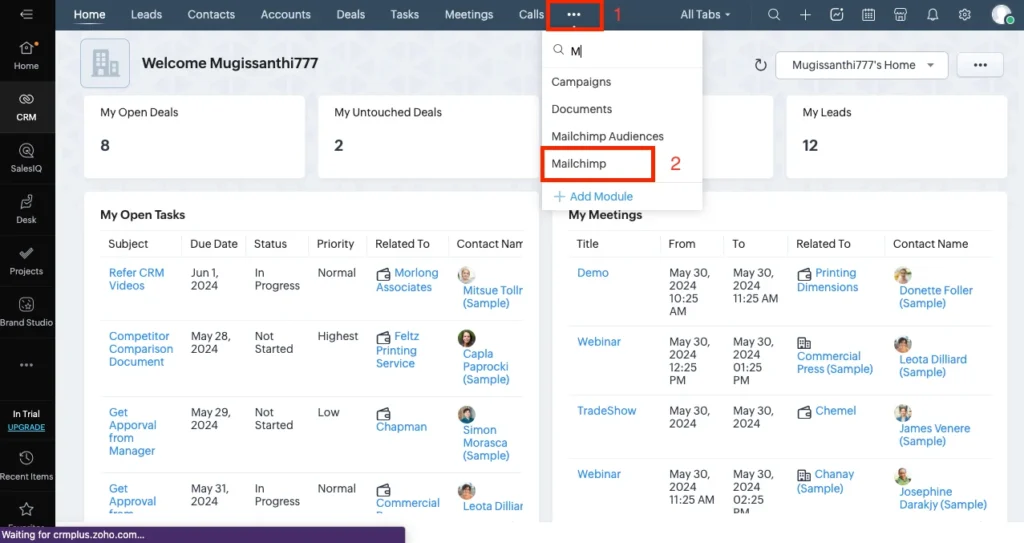The width and height of the screenshot is (1024, 543).
Task: Open Favorites star icon in the sidebar
Action: point(26,509)
